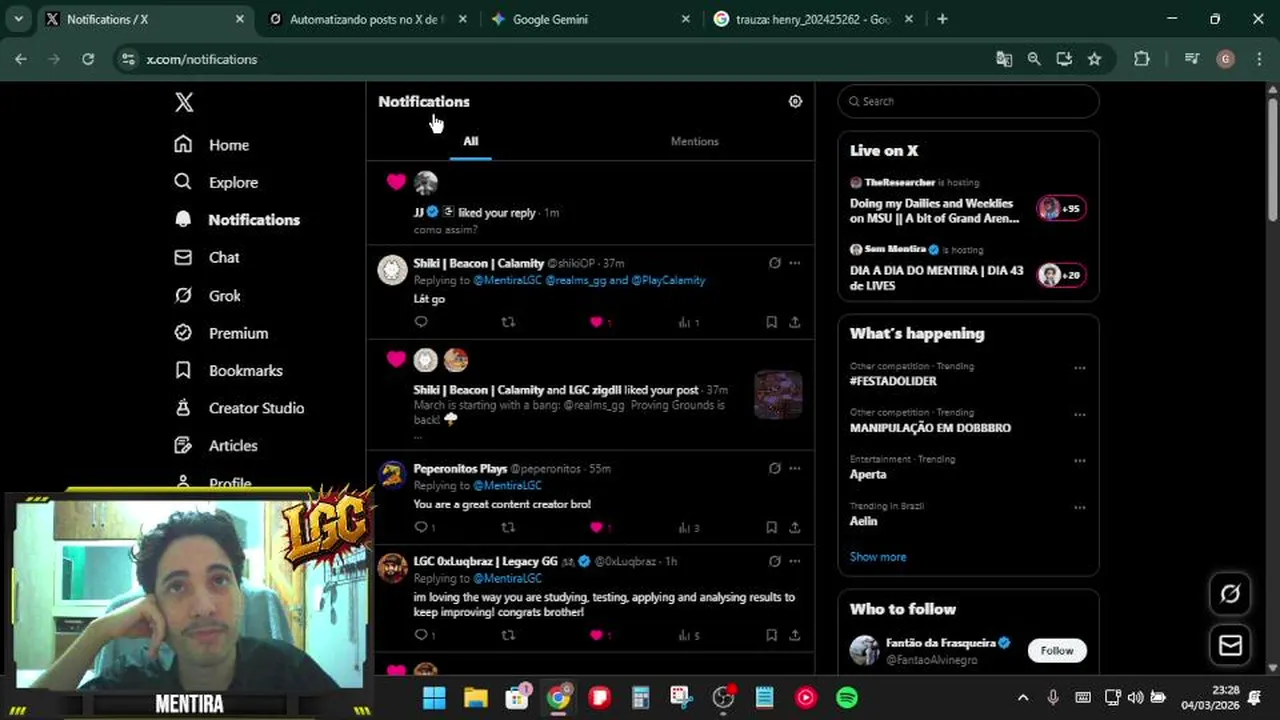Viewport: 1280px width, 720px height.
Task: Share Shiki's "Lèt go" post
Action: pyautogui.click(x=794, y=322)
